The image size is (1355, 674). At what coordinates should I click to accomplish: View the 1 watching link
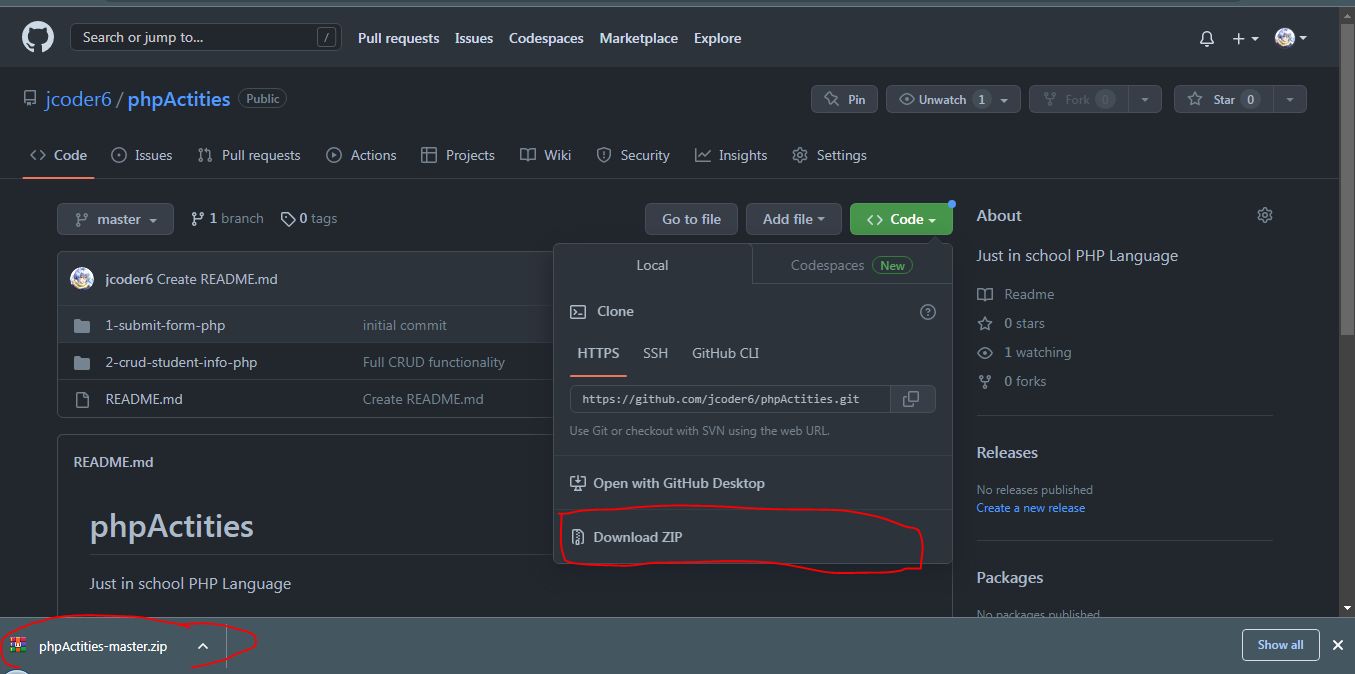click(x=1025, y=352)
